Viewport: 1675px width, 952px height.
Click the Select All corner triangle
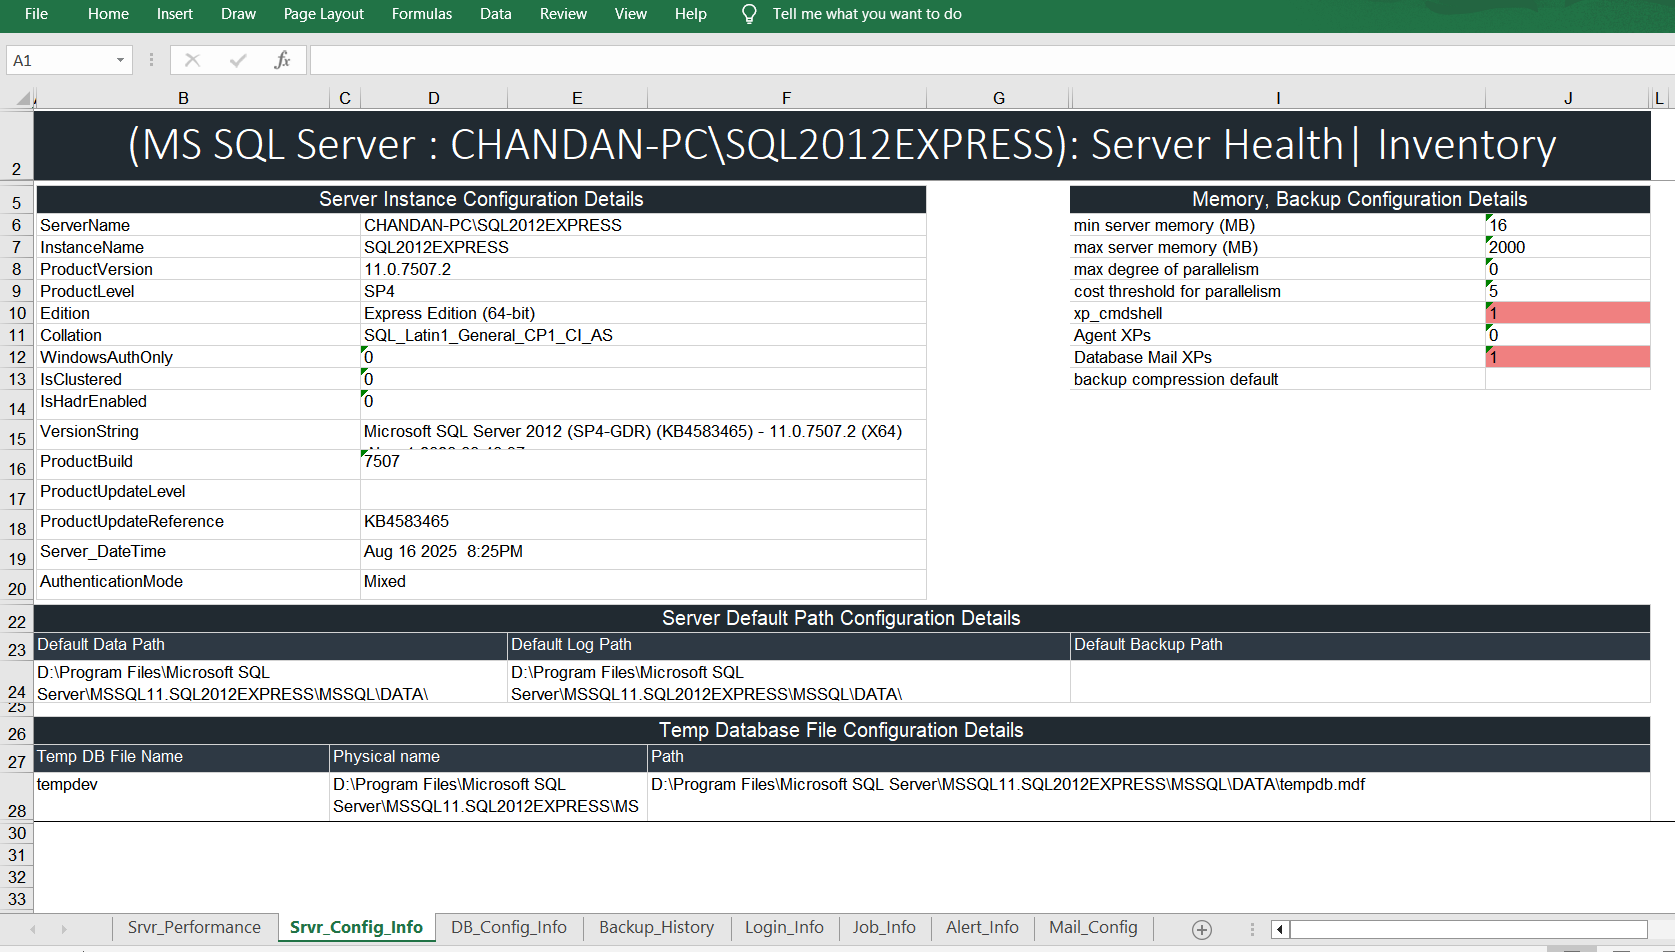[22, 98]
